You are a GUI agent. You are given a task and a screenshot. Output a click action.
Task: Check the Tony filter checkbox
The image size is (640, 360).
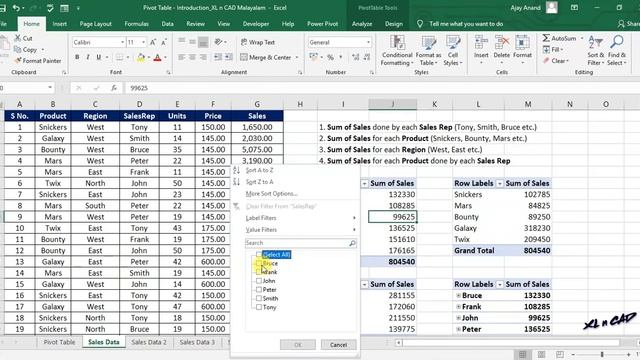pos(259,307)
